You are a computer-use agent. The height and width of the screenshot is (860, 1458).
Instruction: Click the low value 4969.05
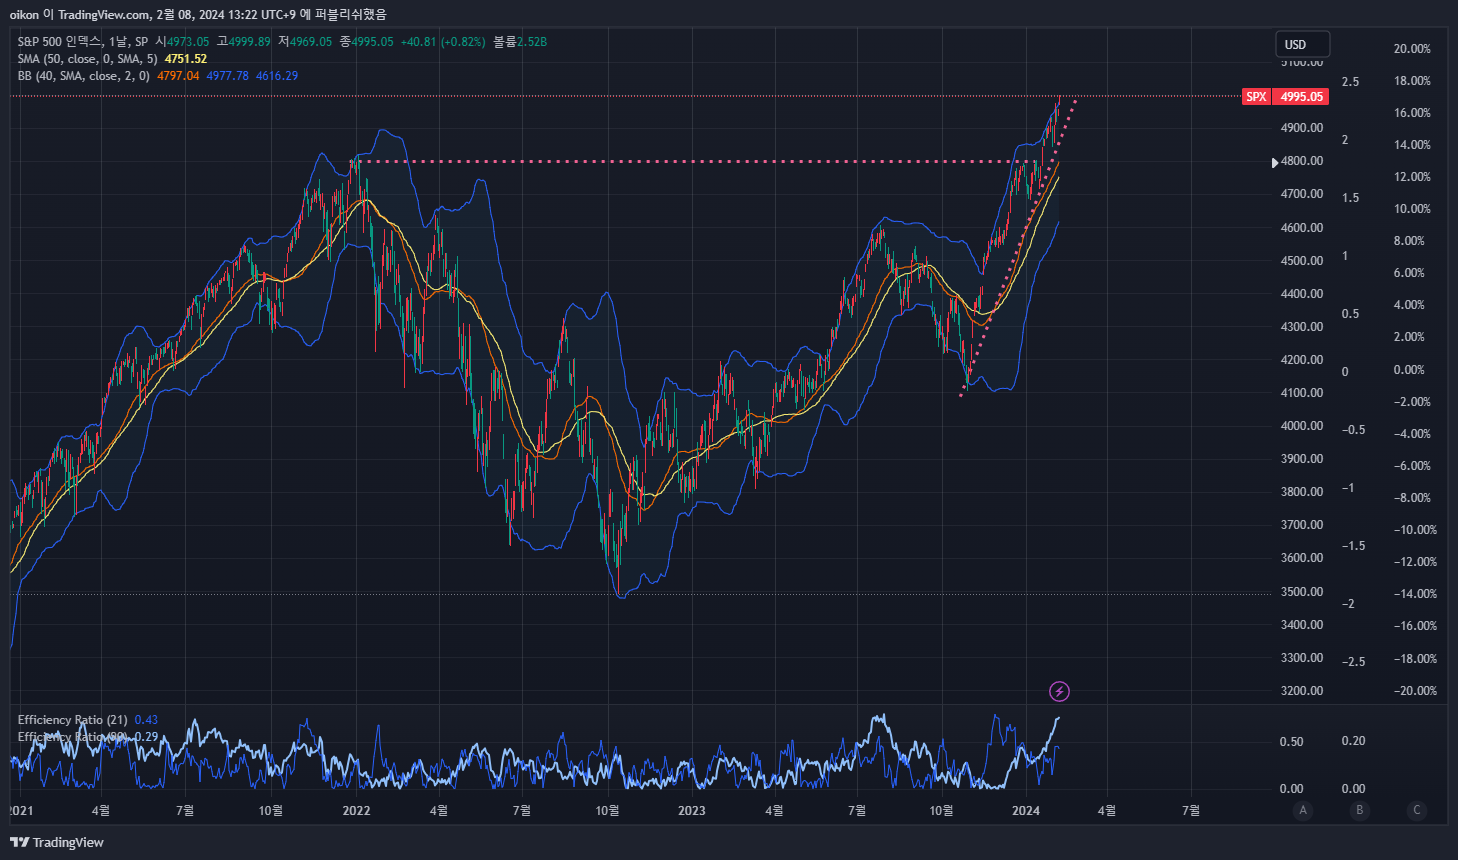311,42
